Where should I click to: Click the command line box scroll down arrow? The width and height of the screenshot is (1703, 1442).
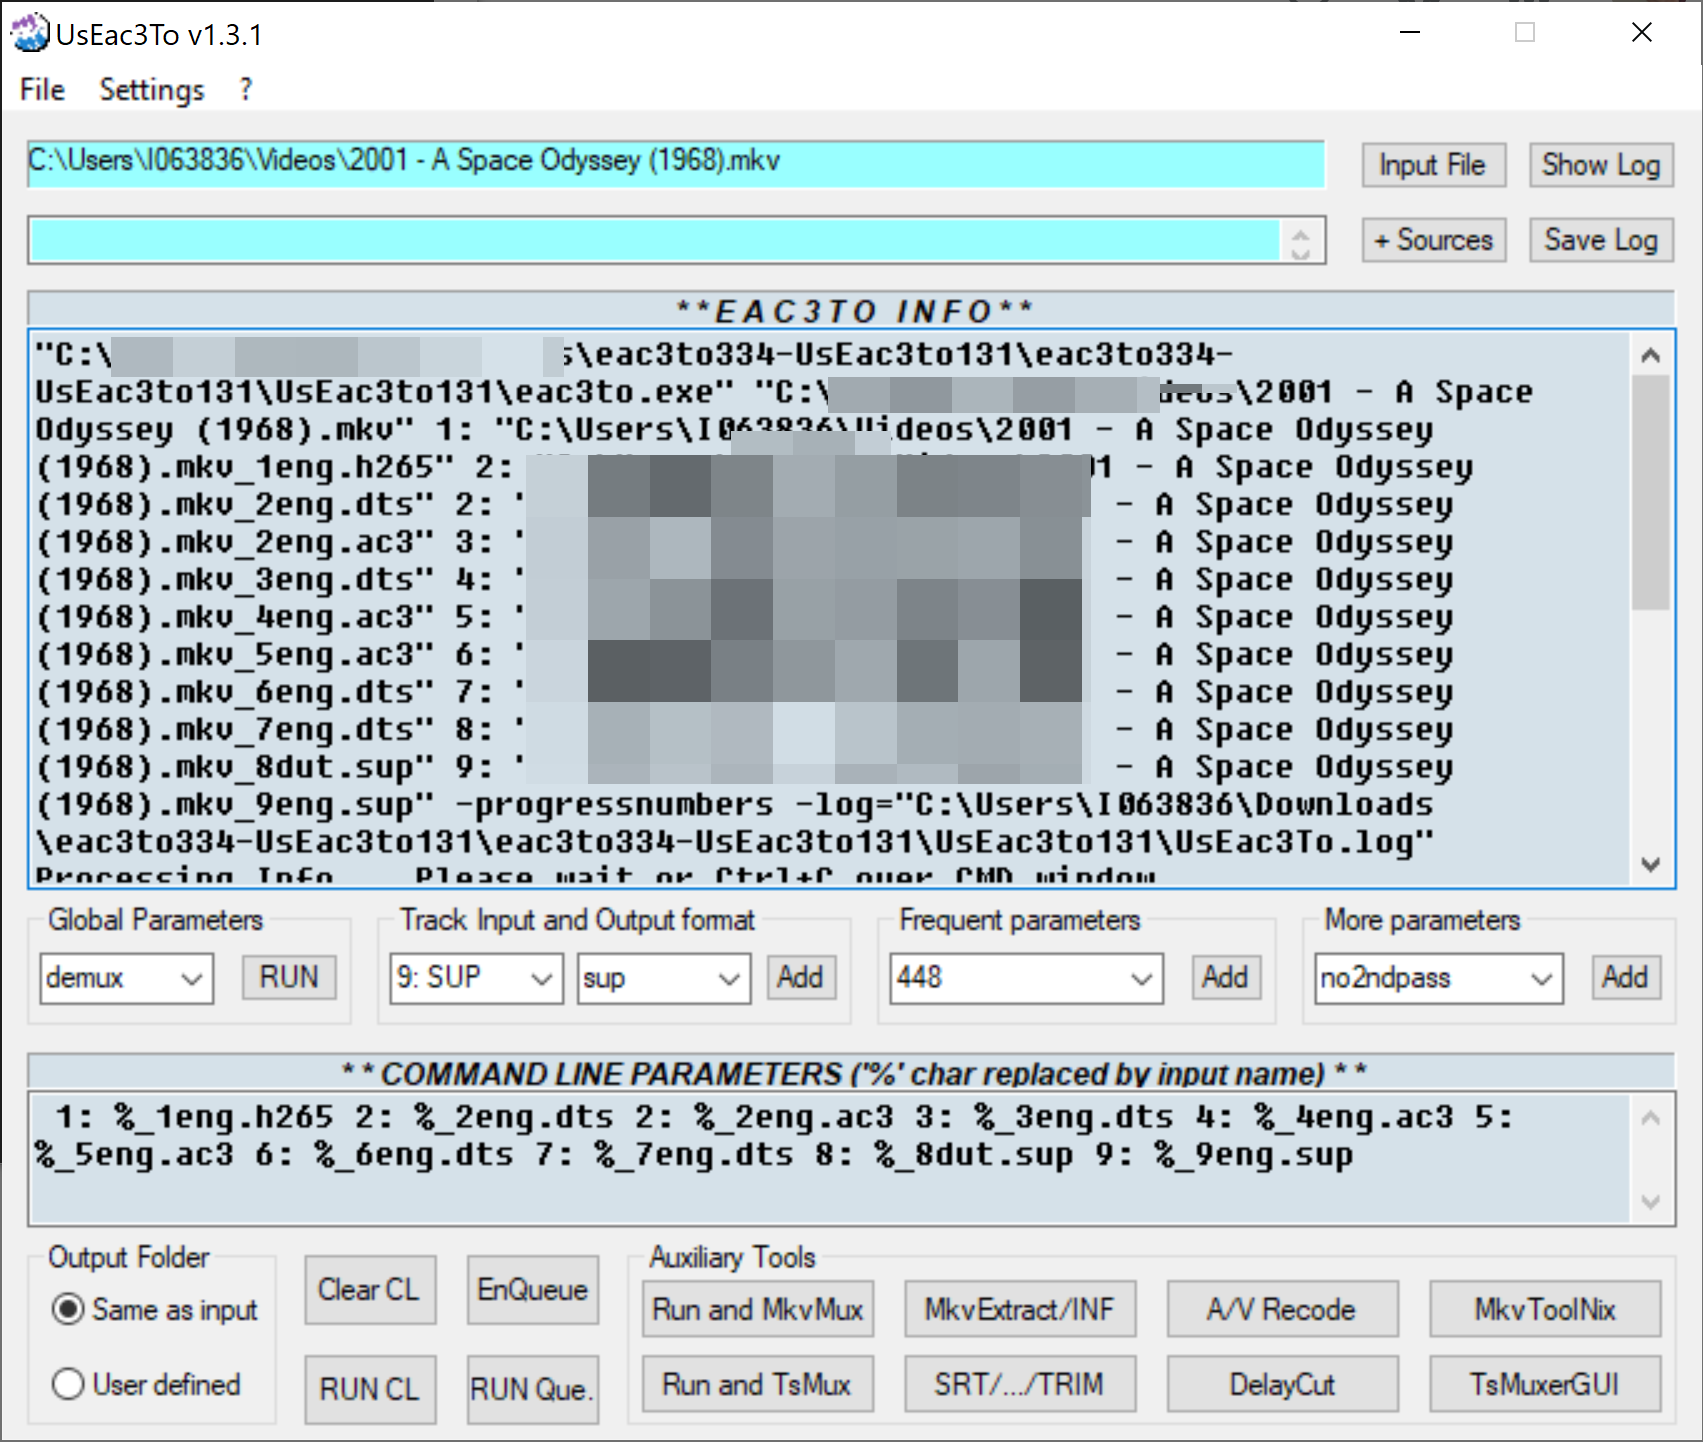pyautogui.click(x=1651, y=1201)
